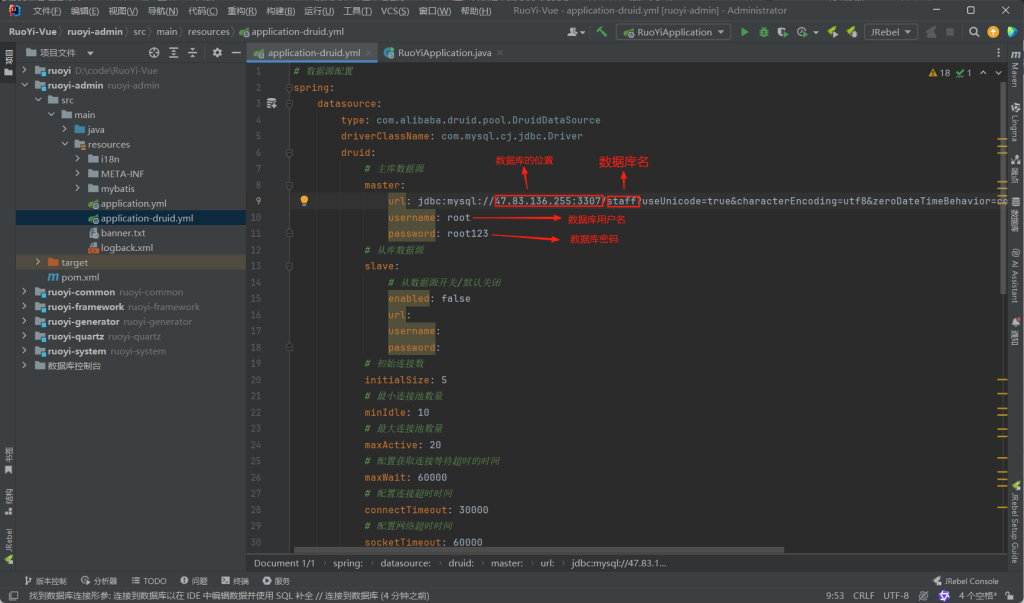Screen dimensions: 1024x603
Task: Click the gutter icon on line 3
Action: 272,103
